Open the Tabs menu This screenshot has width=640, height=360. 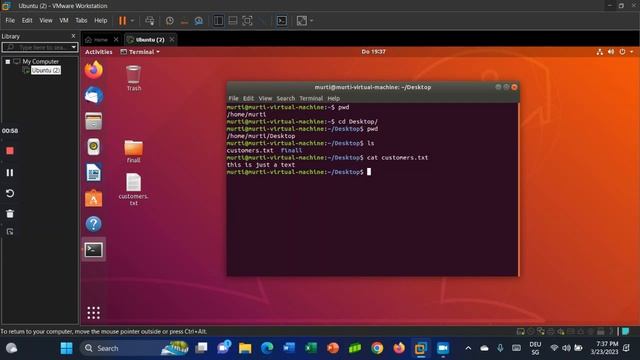81,20
